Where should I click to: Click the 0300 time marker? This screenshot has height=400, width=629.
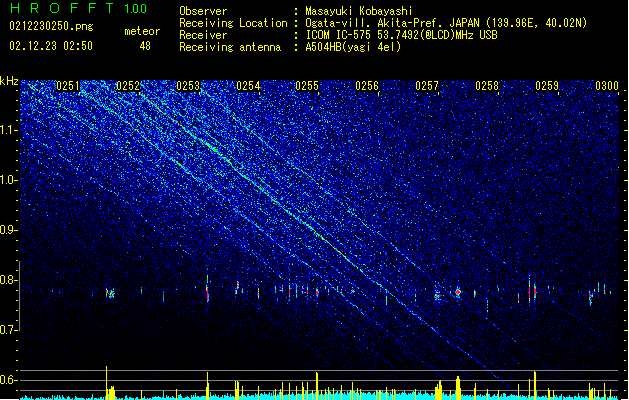tap(607, 86)
